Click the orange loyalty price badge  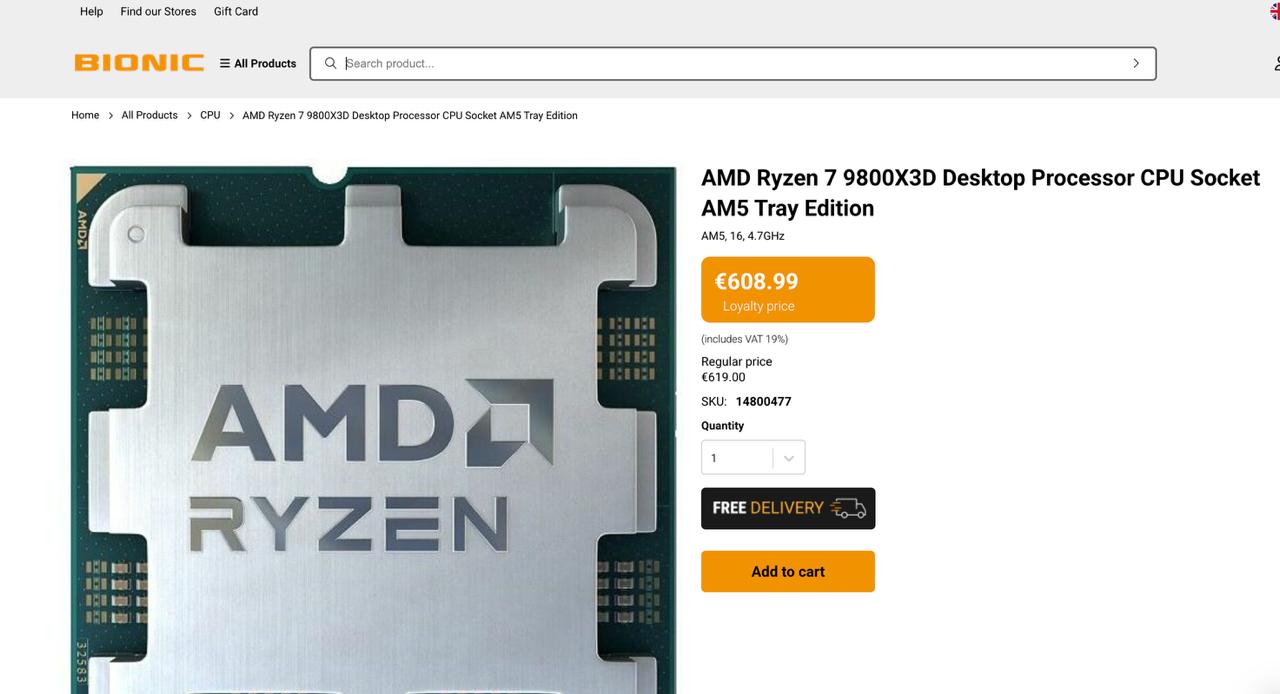click(x=788, y=290)
